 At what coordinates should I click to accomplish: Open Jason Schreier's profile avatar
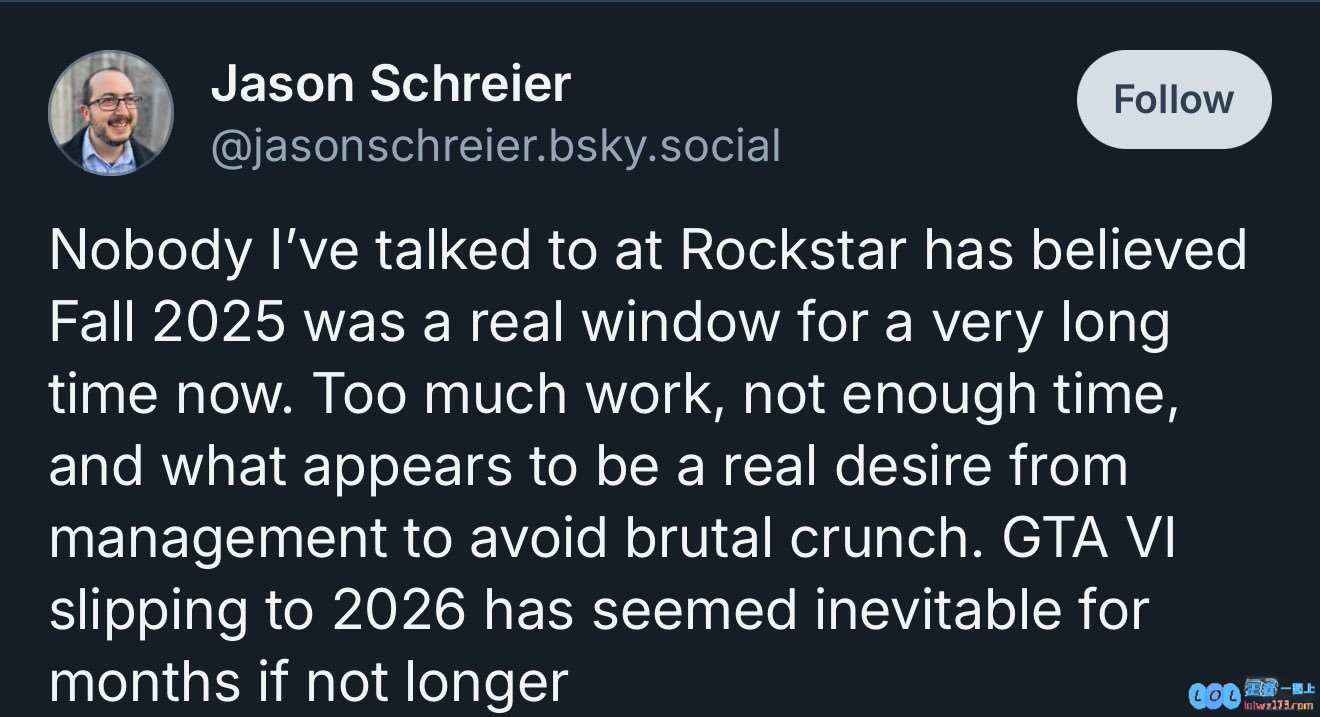pos(111,113)
